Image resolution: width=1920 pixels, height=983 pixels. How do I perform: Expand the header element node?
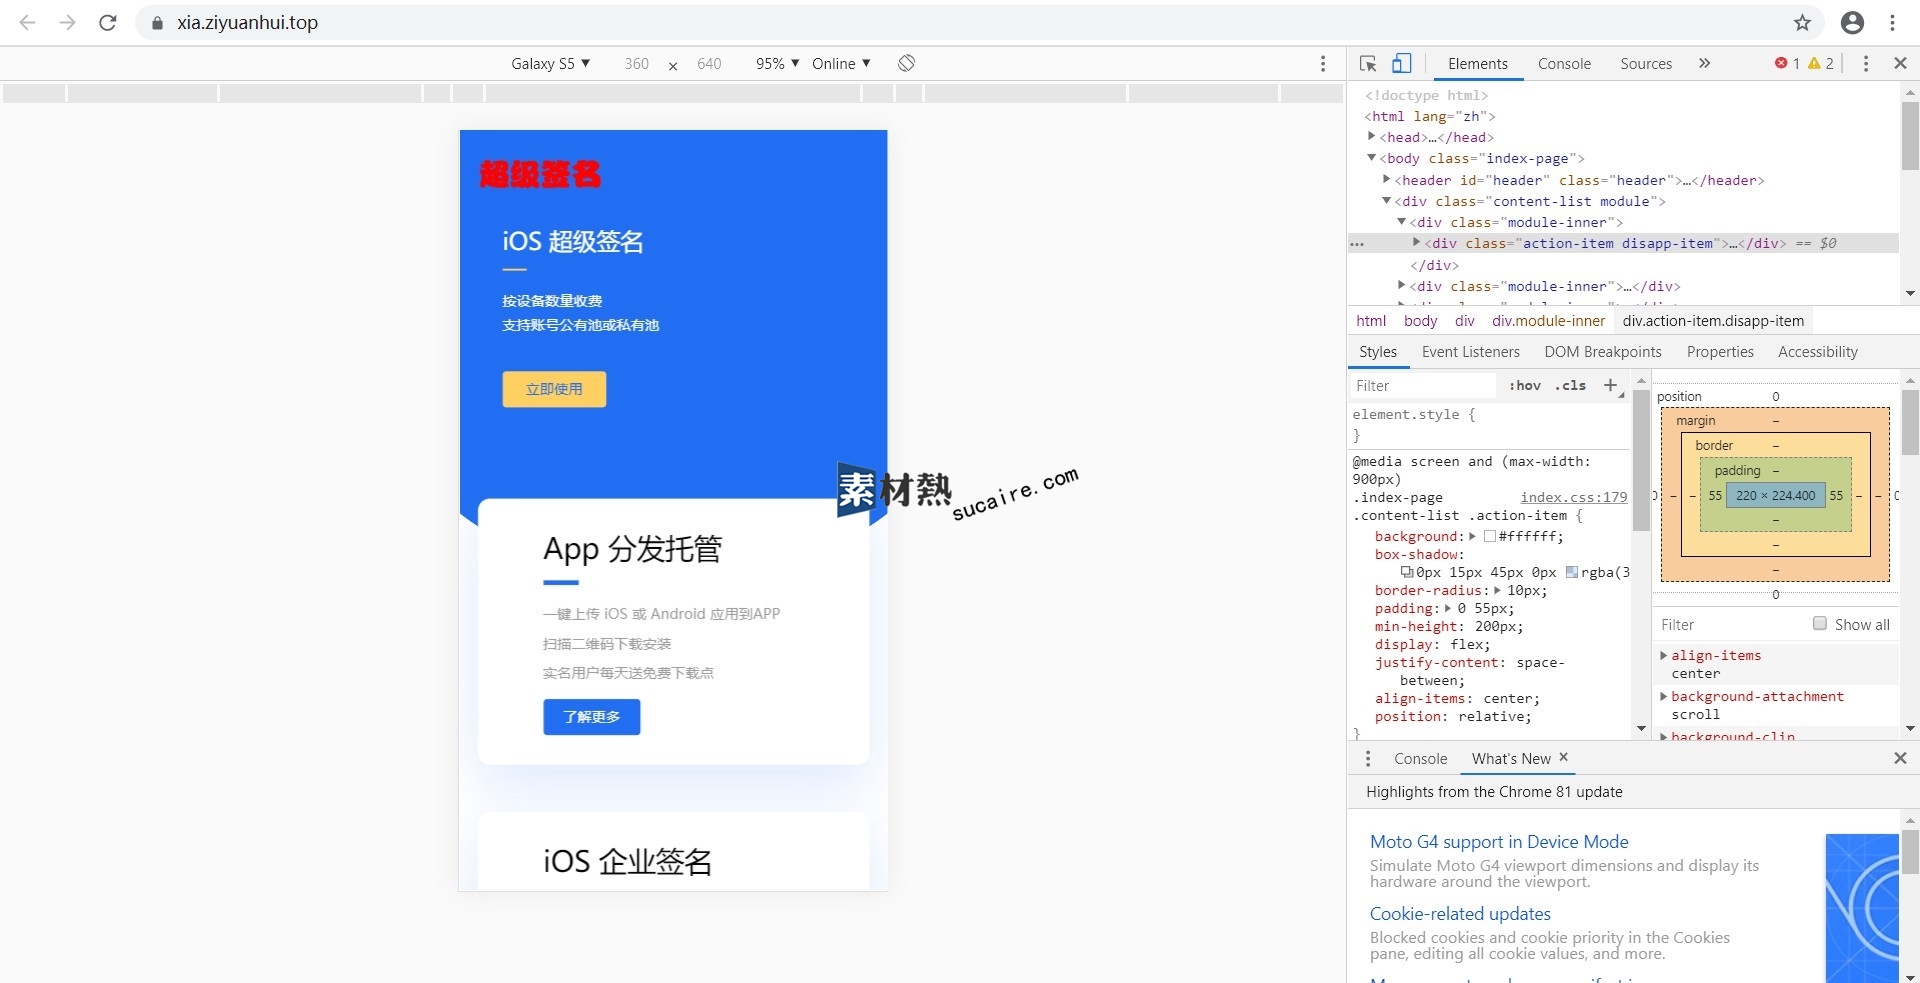[1387, 179]
